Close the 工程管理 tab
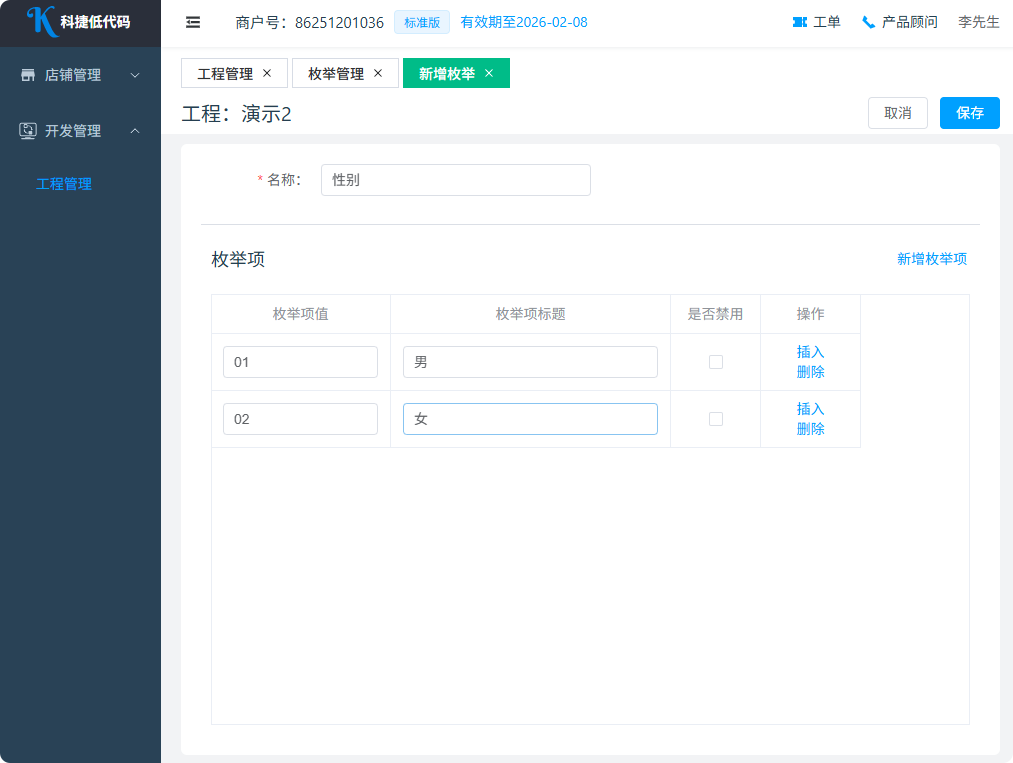This screenshot has height=763, width=1013. point(267,73)
